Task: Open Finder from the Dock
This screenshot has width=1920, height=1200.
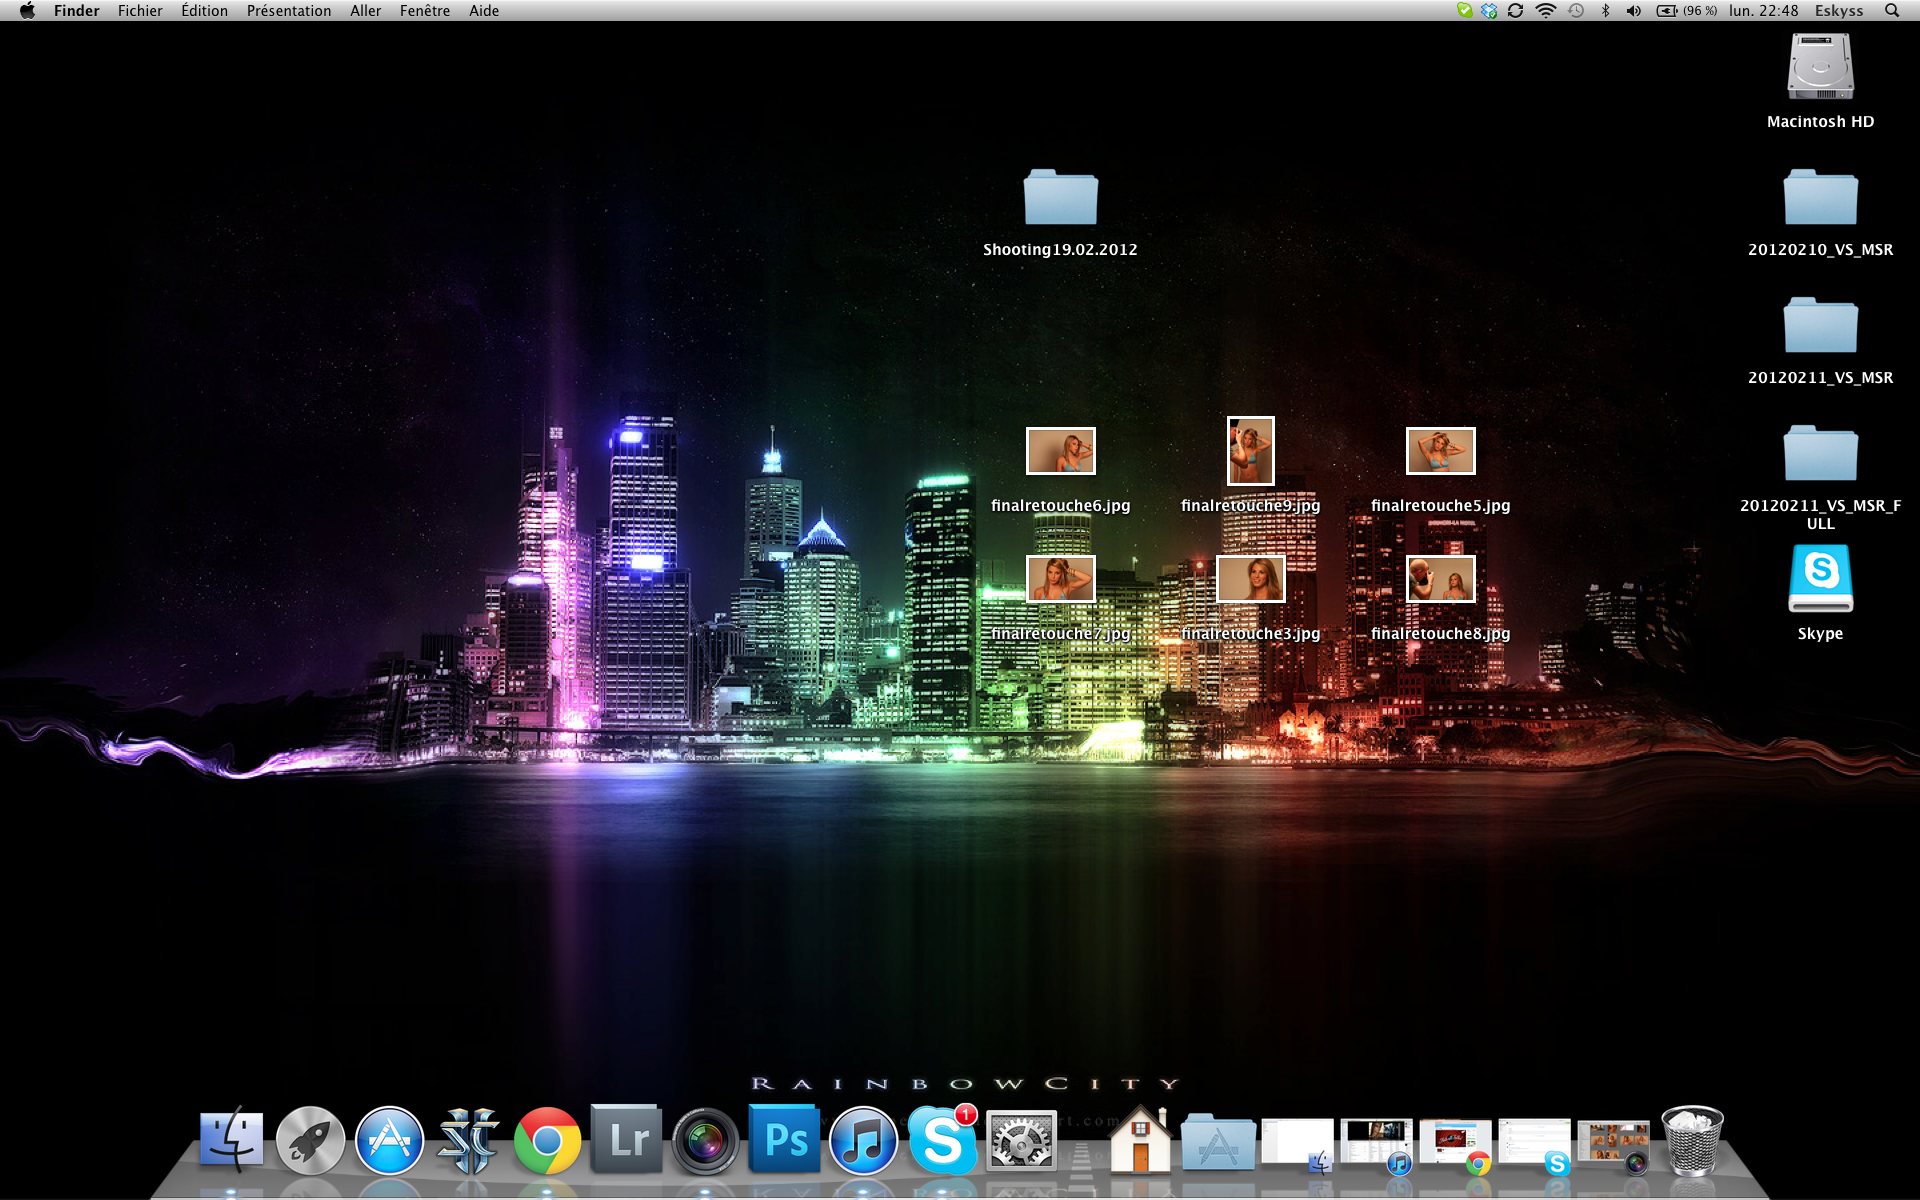Action: (231, 1140)
